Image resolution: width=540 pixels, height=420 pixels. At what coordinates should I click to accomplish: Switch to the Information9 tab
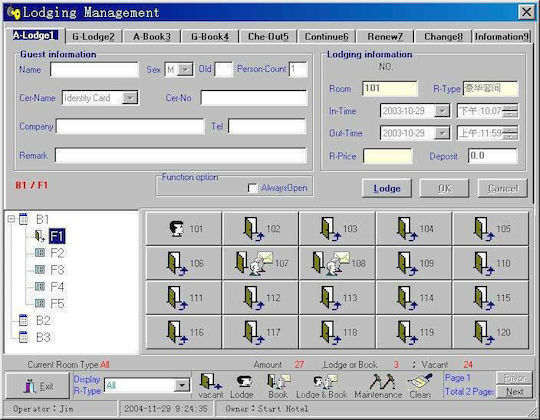(x=501, y=37)
